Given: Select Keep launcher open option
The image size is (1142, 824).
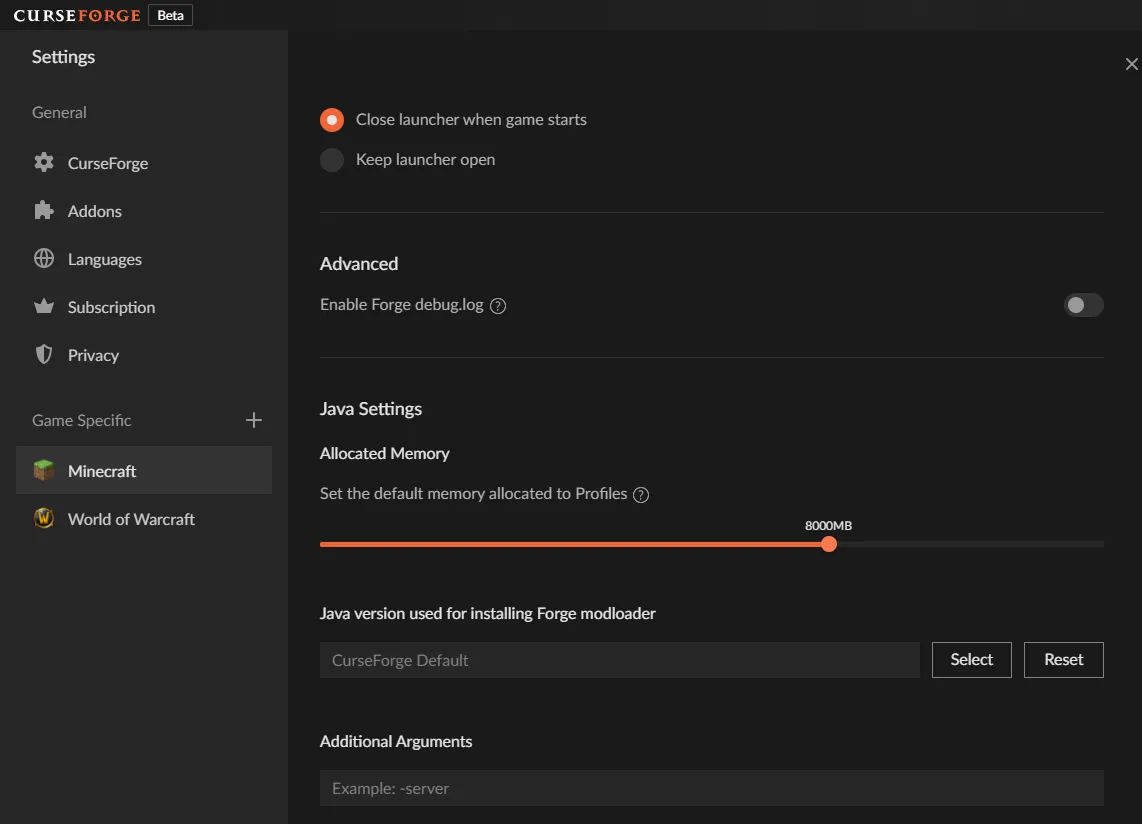Looking at the screenshot, I should click(332, 160).
